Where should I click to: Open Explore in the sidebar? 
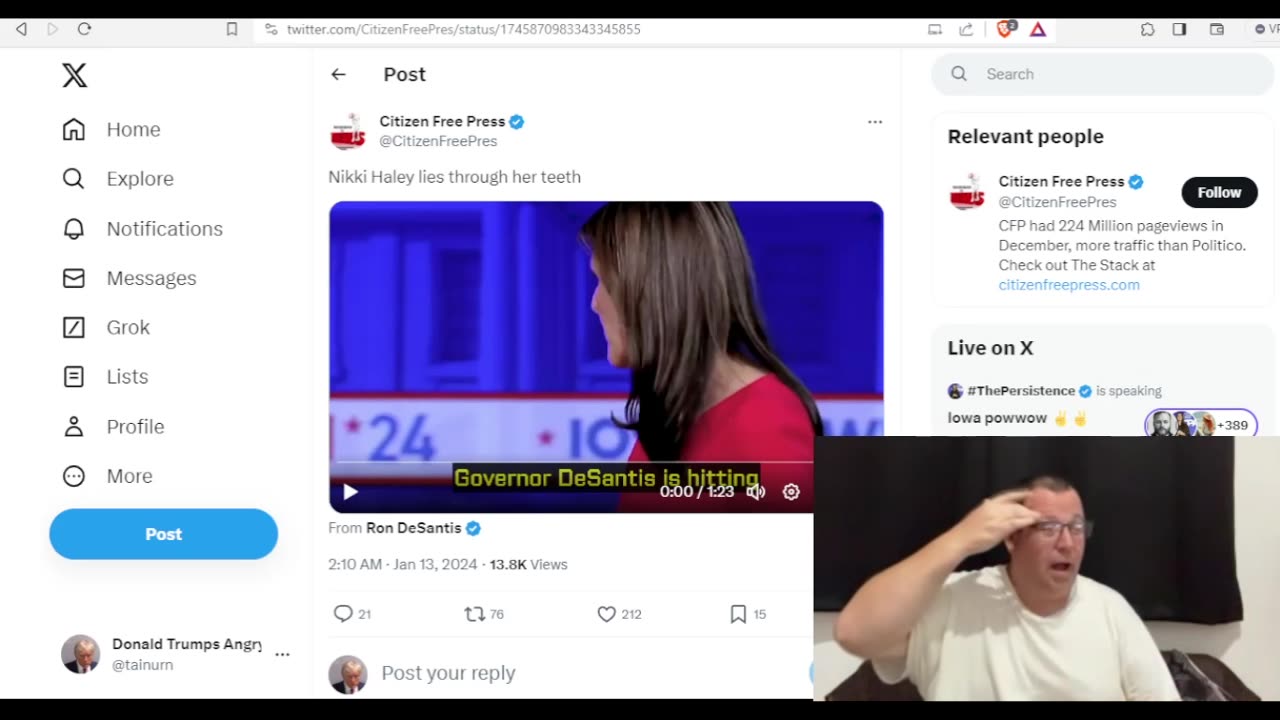[117, 178]
